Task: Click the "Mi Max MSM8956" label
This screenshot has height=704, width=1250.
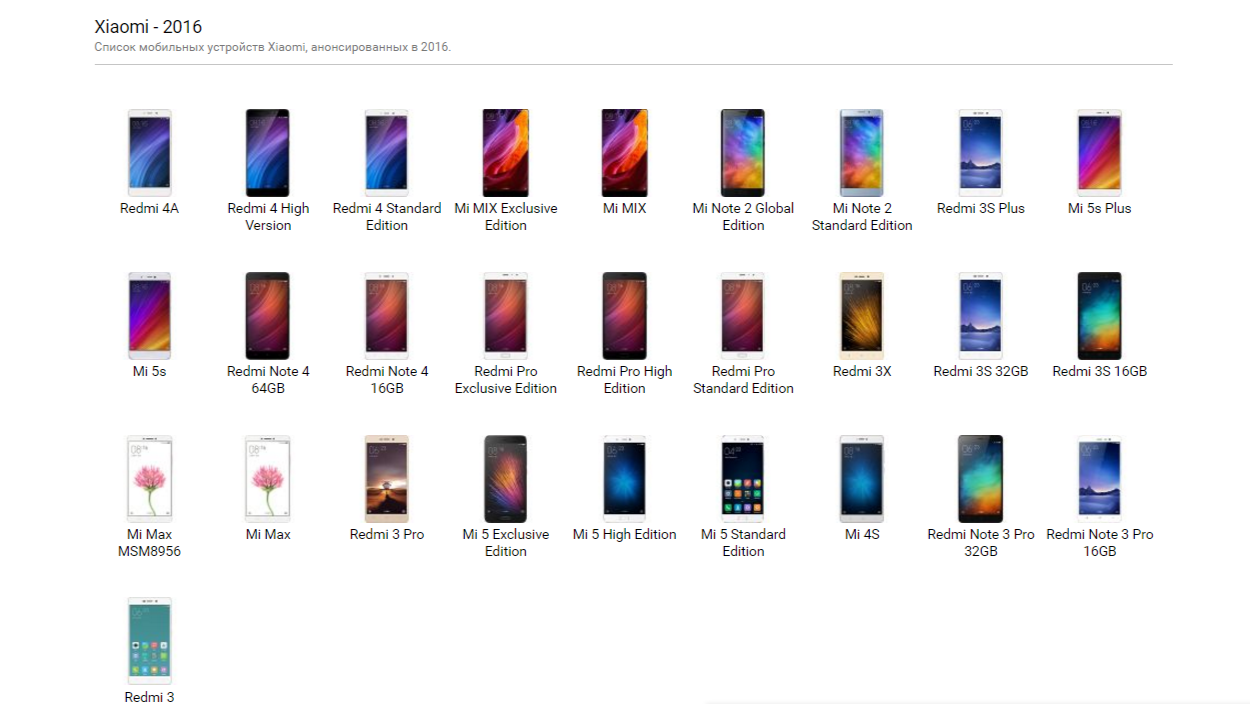Action: pos(149,543)
